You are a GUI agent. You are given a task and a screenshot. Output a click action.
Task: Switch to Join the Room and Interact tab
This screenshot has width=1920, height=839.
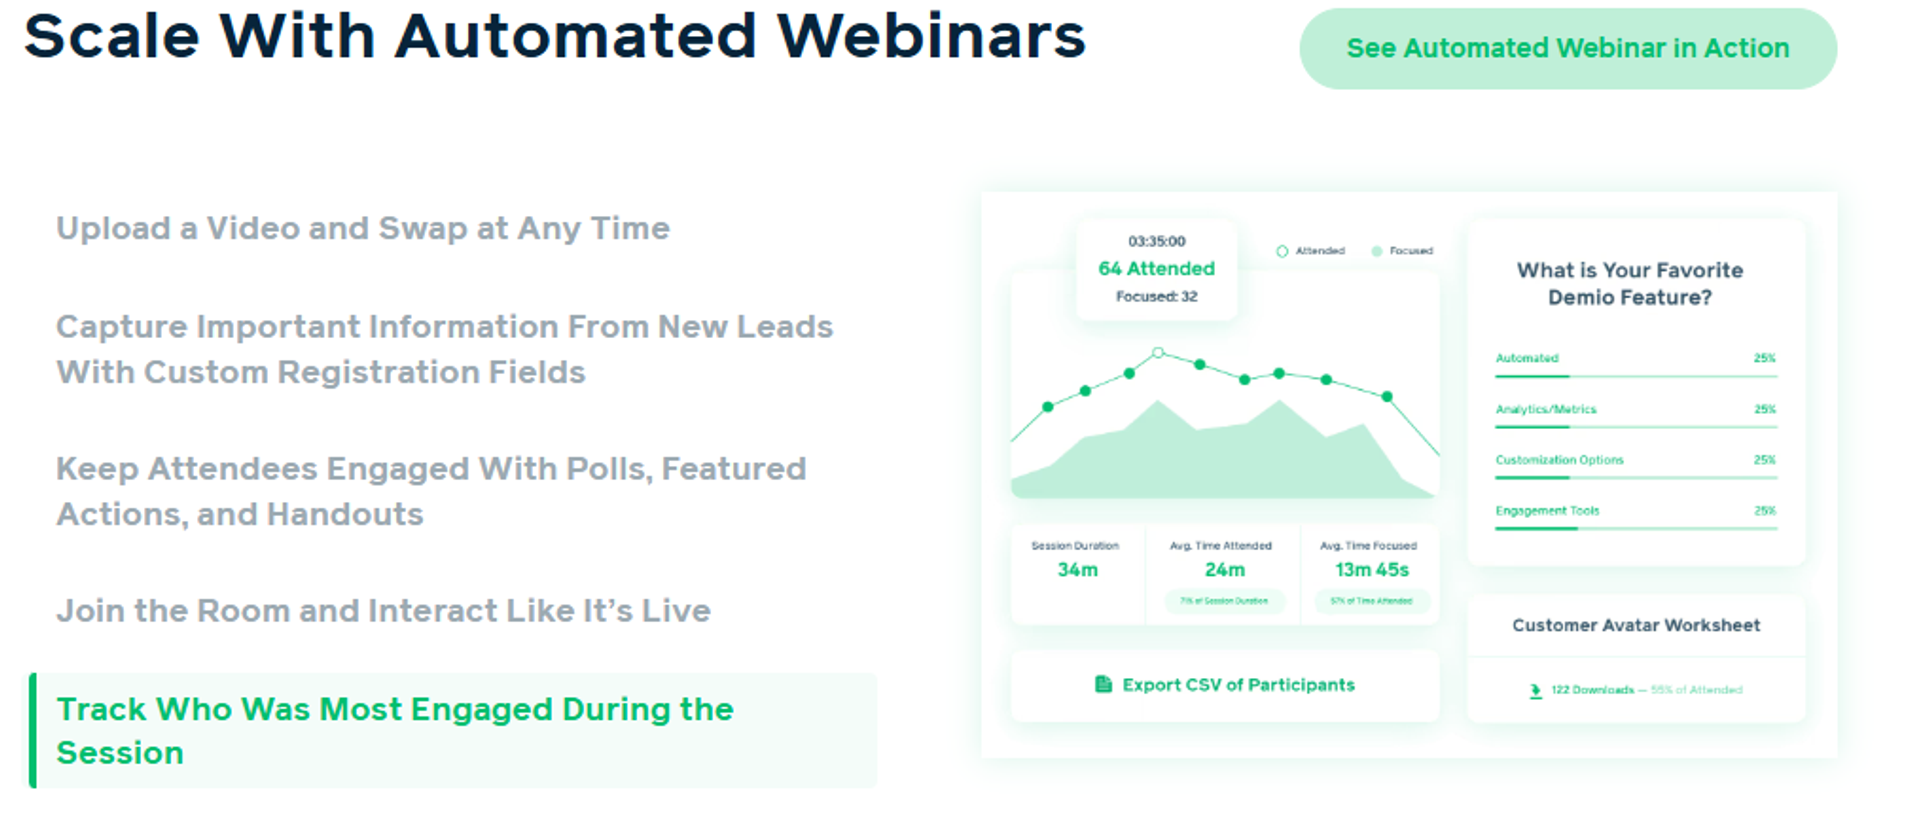coord(383,610)
